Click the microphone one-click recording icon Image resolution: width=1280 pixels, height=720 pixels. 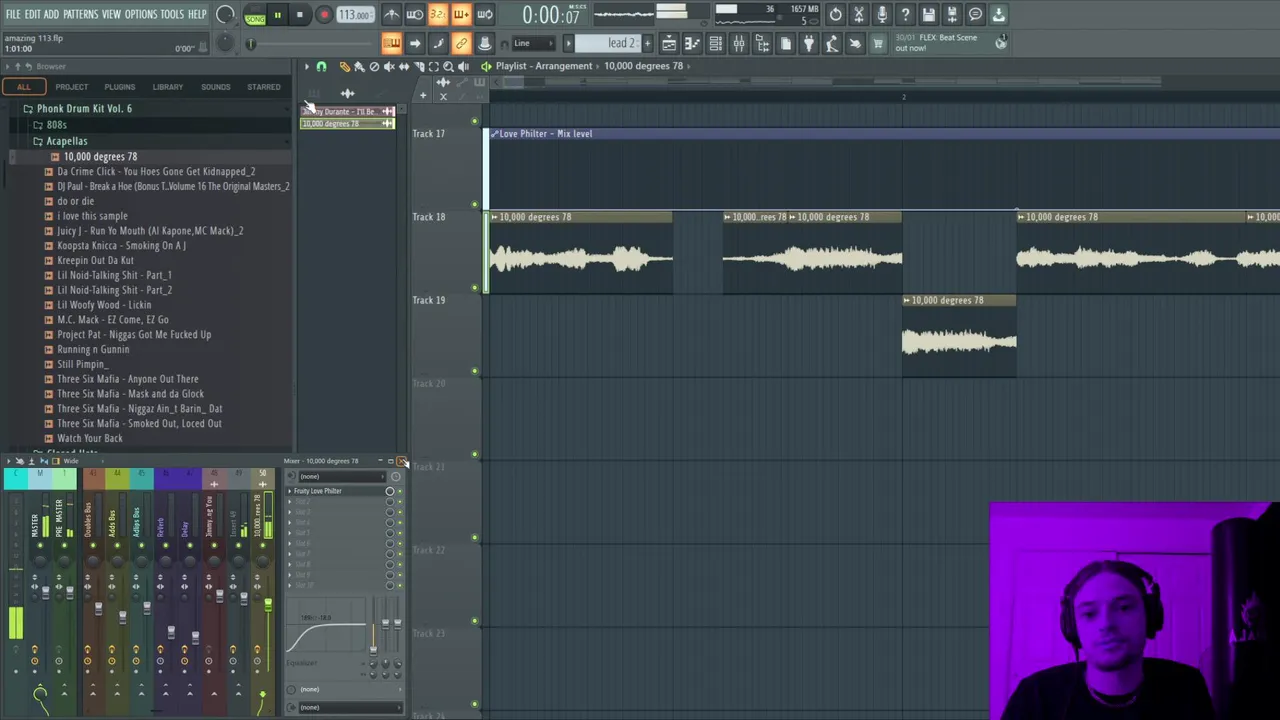pyautogui.click(x=882, y=15)
